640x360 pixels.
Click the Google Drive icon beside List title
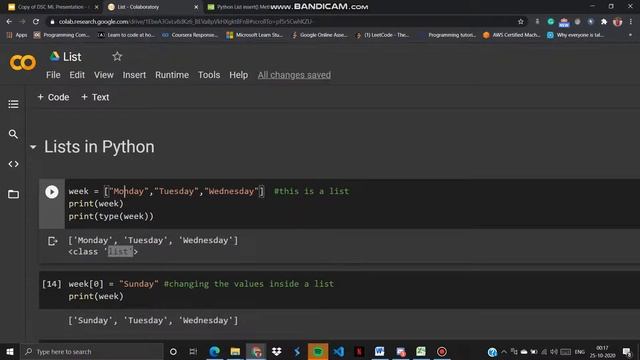click(x=55, y=56)
